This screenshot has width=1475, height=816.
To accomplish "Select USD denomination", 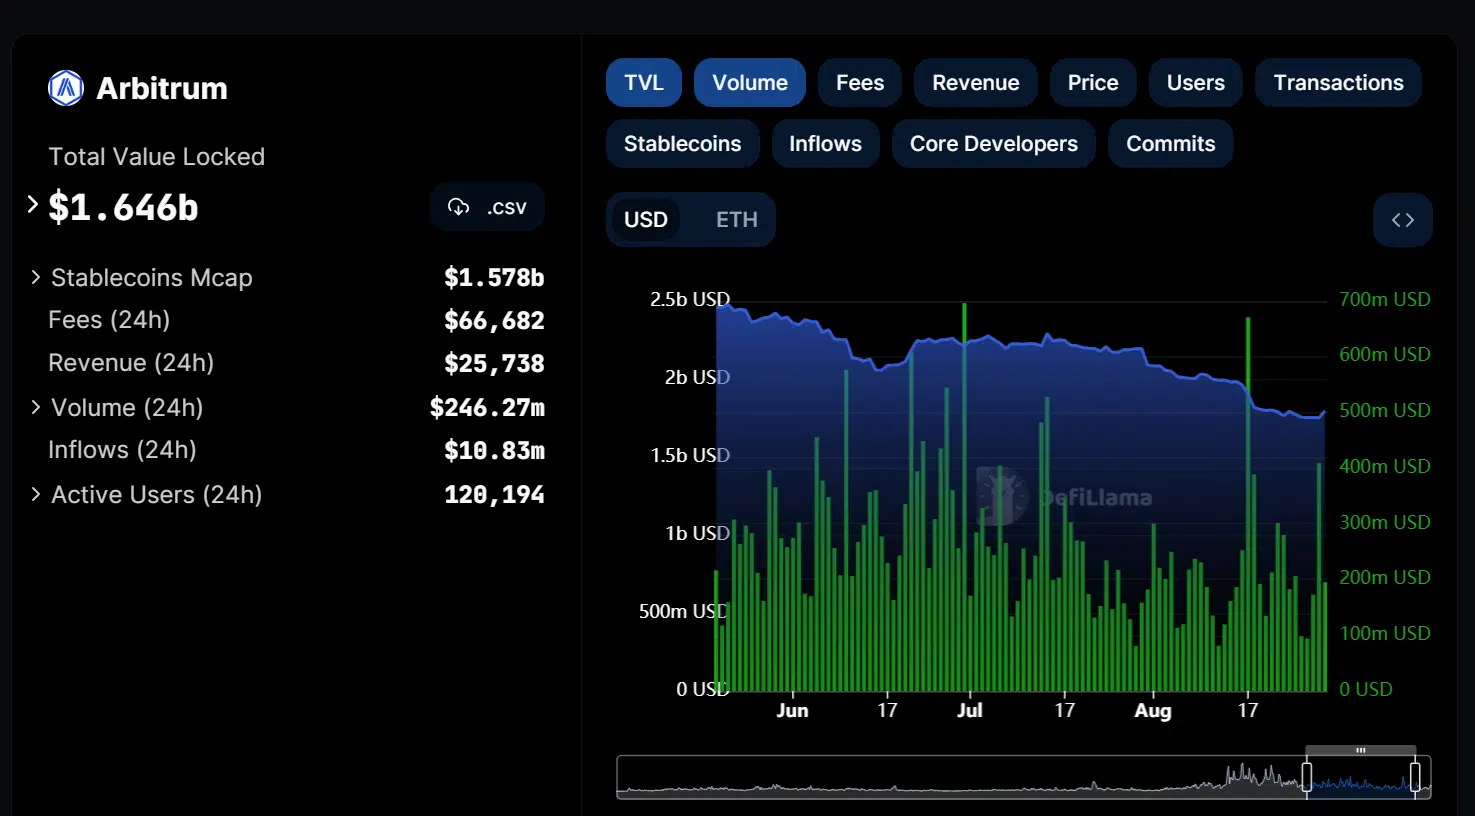I will pos(646,220).
